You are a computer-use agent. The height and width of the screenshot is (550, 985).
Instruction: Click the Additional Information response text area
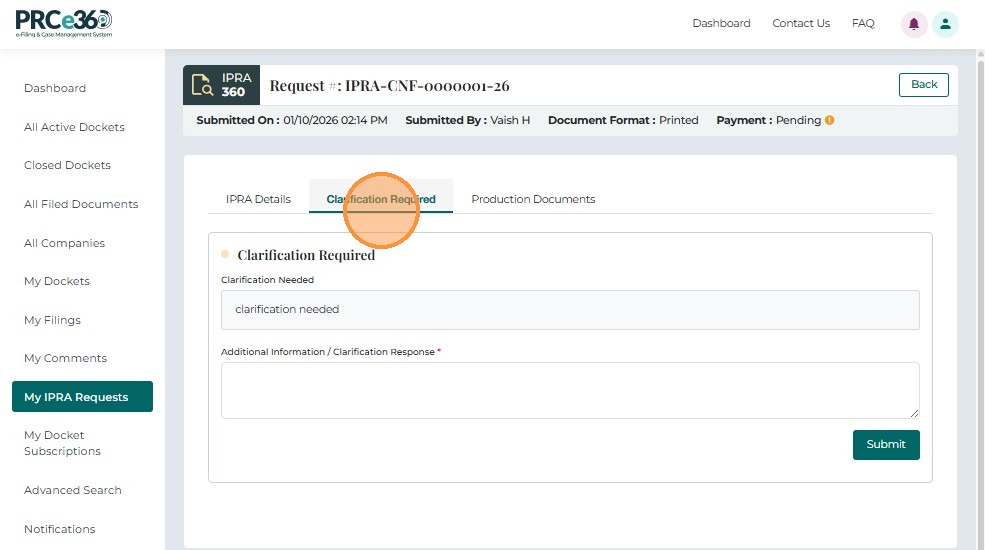[569, 390]
